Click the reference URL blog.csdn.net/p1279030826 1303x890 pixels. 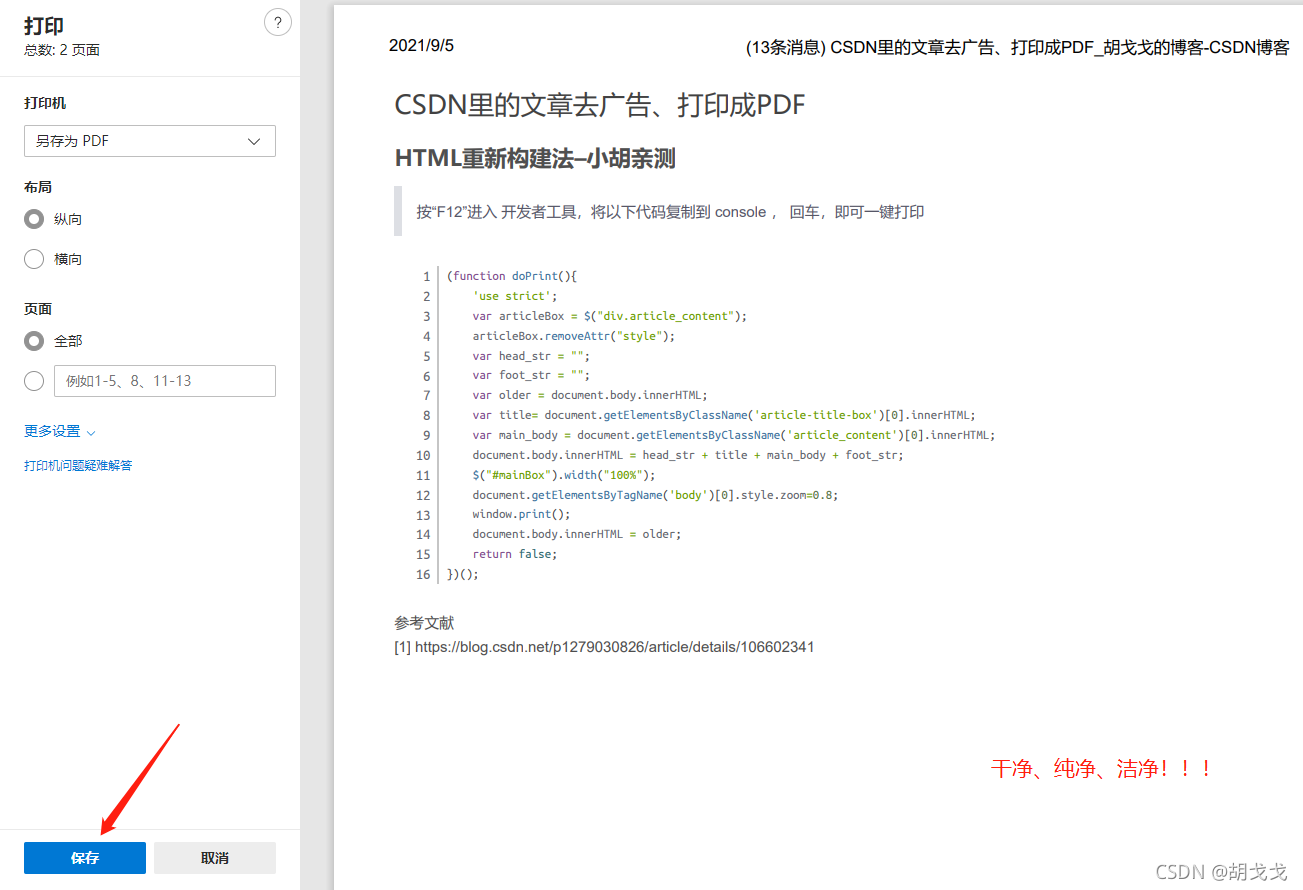[x=615, y=647]
